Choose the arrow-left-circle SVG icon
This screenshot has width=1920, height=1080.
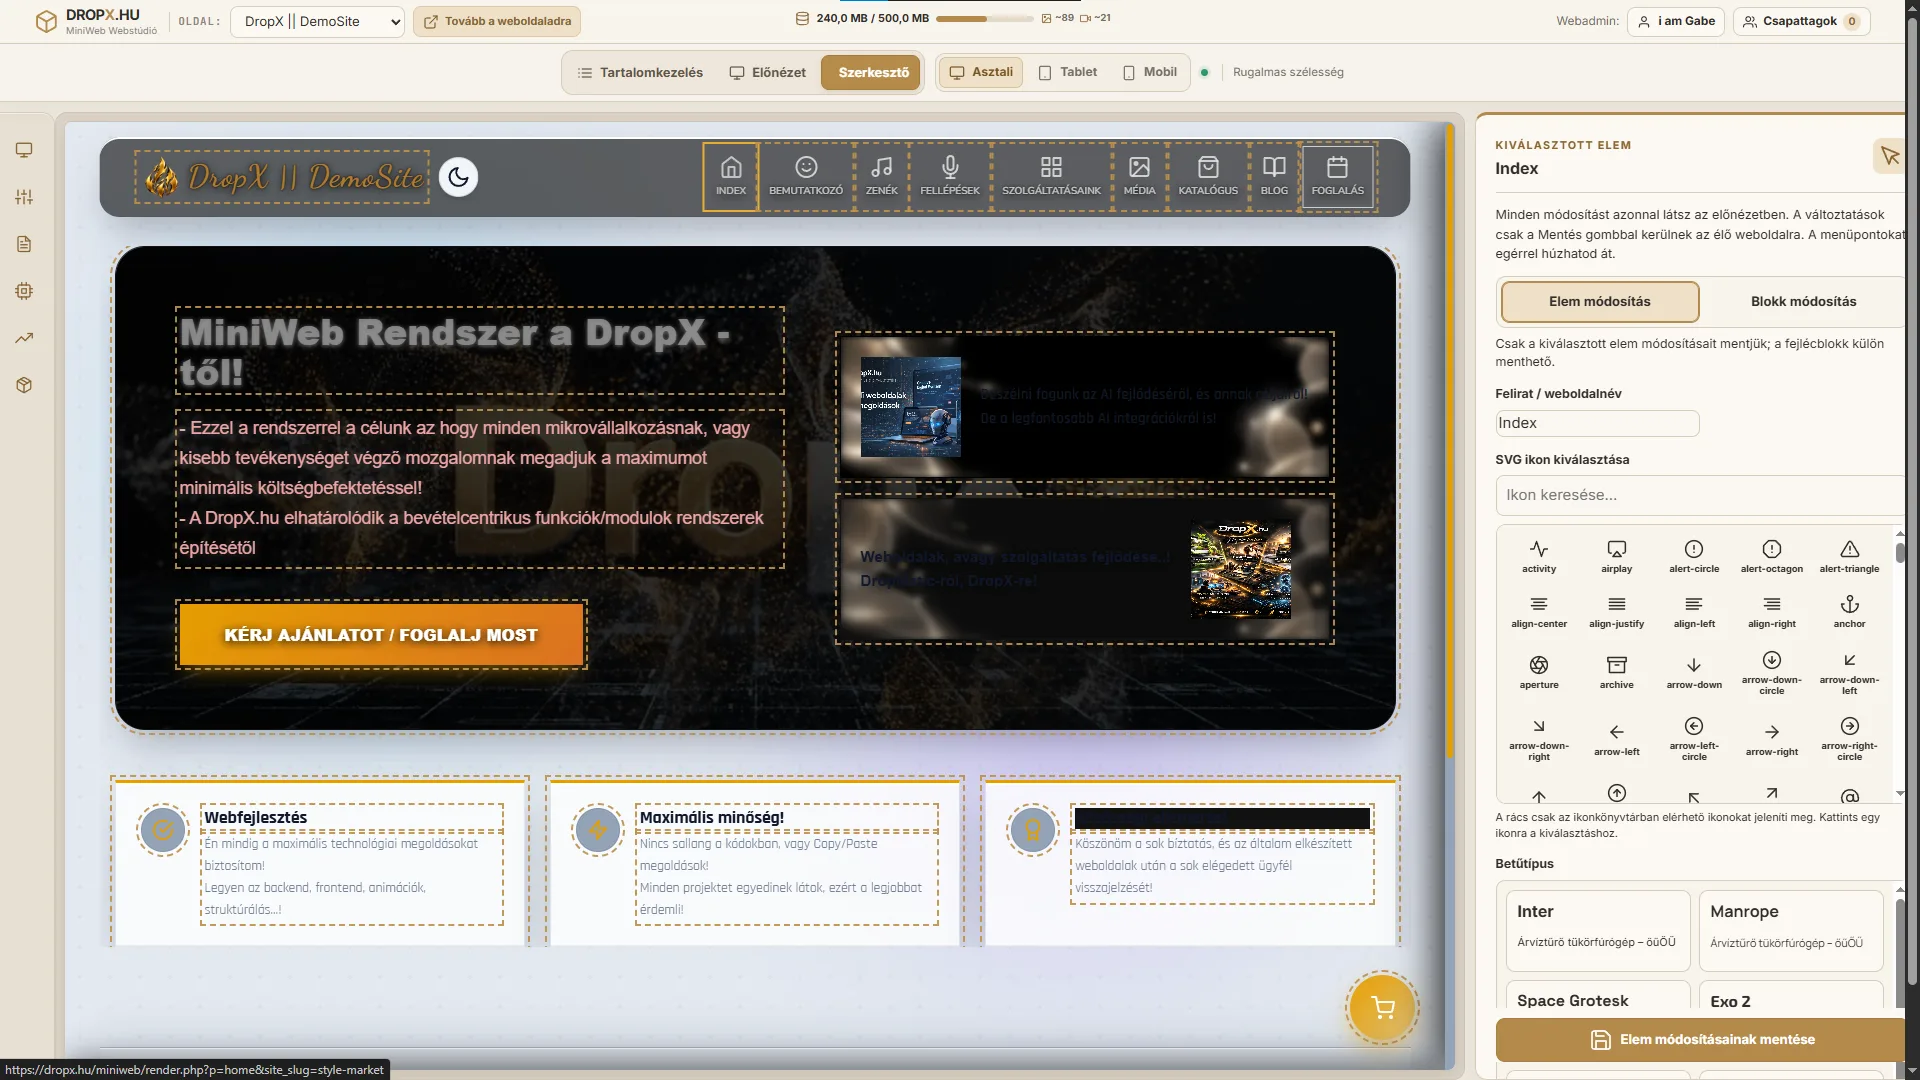pyautogui.click(x=1694, y=738)
